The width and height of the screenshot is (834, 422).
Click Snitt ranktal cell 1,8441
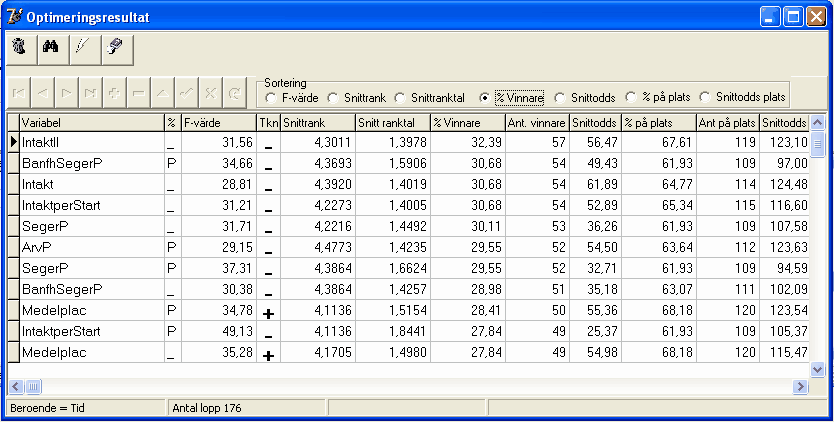pos(393,332)
